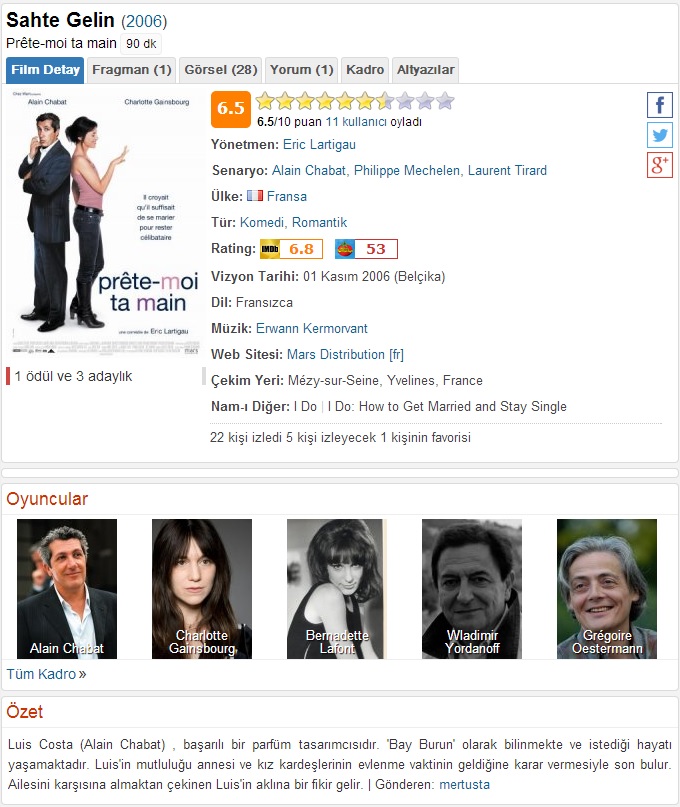Click the 11 kullanıcı voters link
This screenshot has width=680, height=807.
pos(356,122)
